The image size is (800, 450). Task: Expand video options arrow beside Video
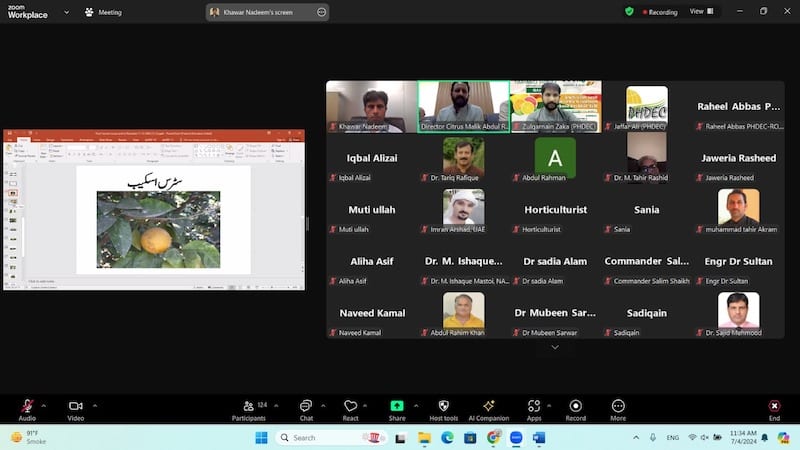[x=95, y=405]
